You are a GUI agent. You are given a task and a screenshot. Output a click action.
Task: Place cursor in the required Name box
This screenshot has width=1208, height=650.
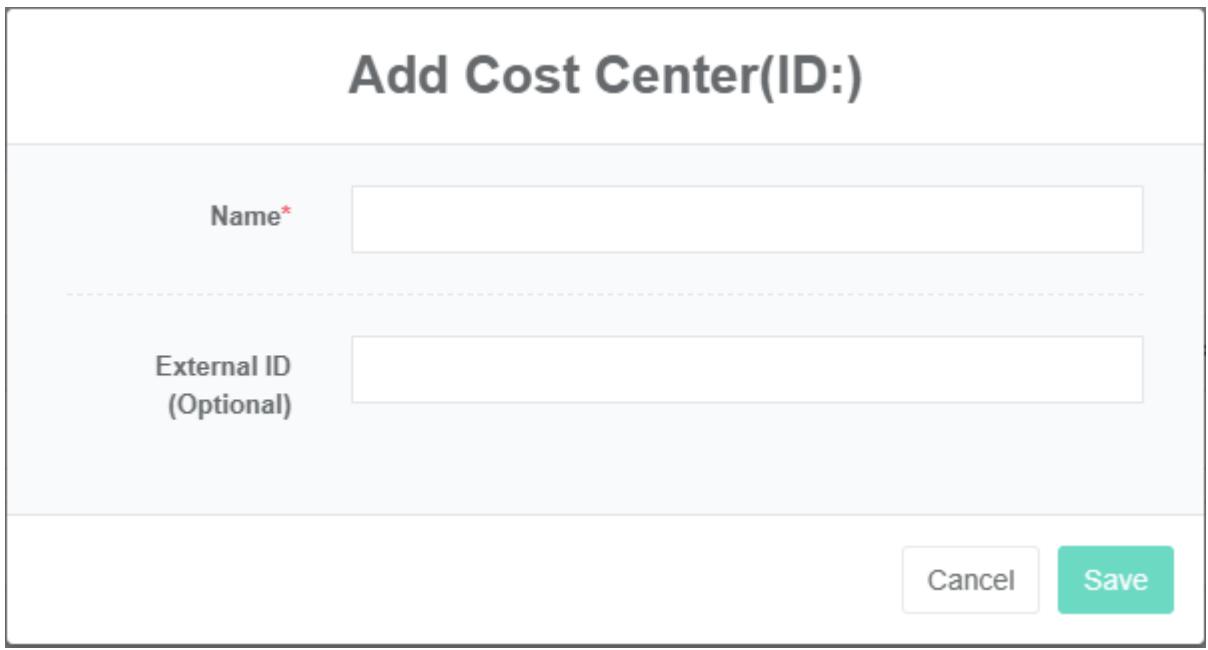(x=746, y=219)
